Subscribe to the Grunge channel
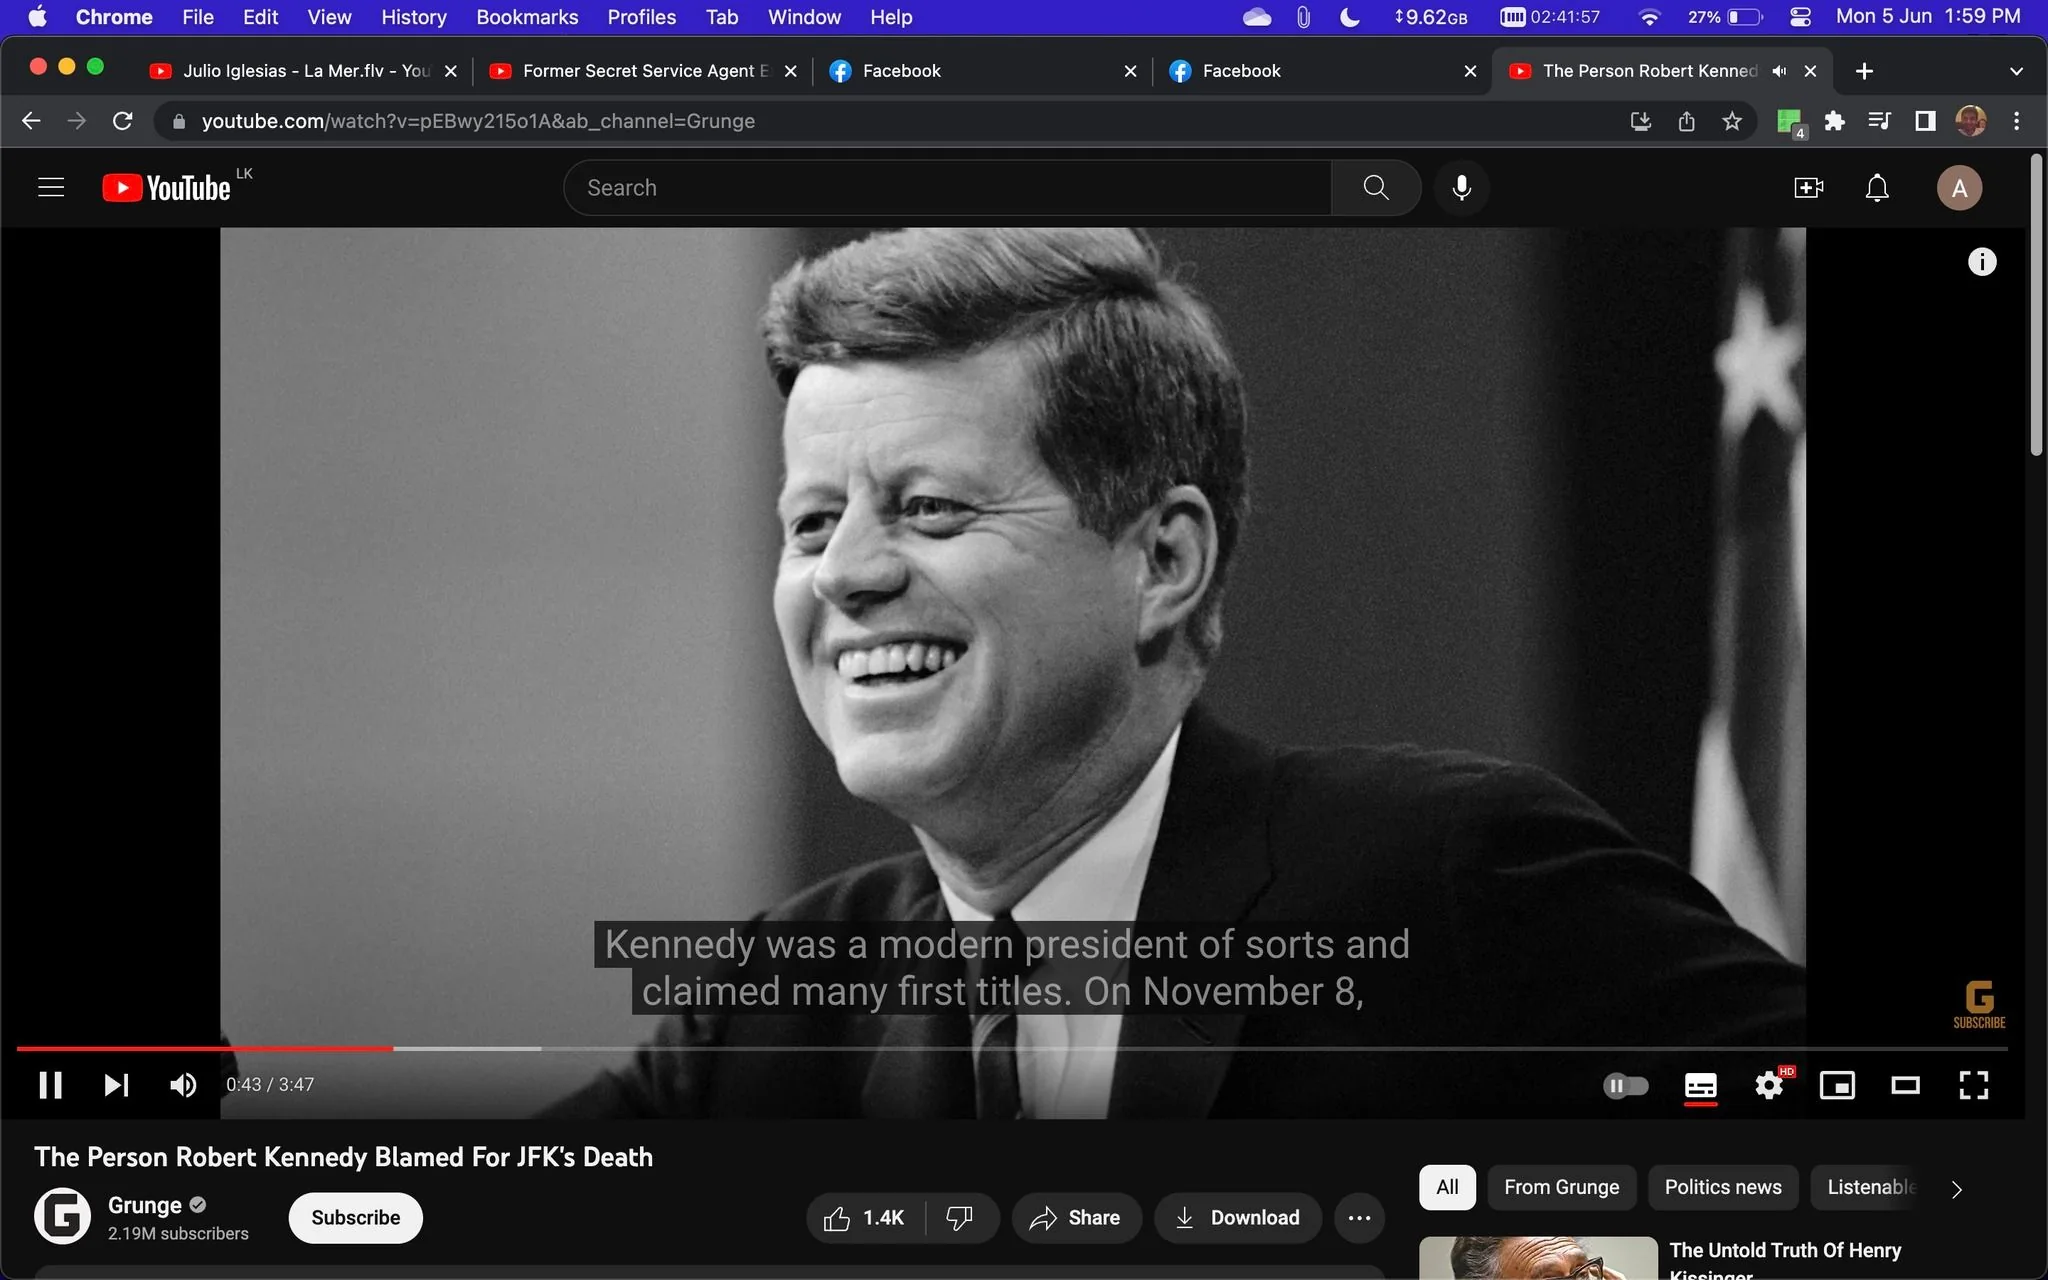This screenshot has width=2048, height=1280. click(x=355, y=1217)
